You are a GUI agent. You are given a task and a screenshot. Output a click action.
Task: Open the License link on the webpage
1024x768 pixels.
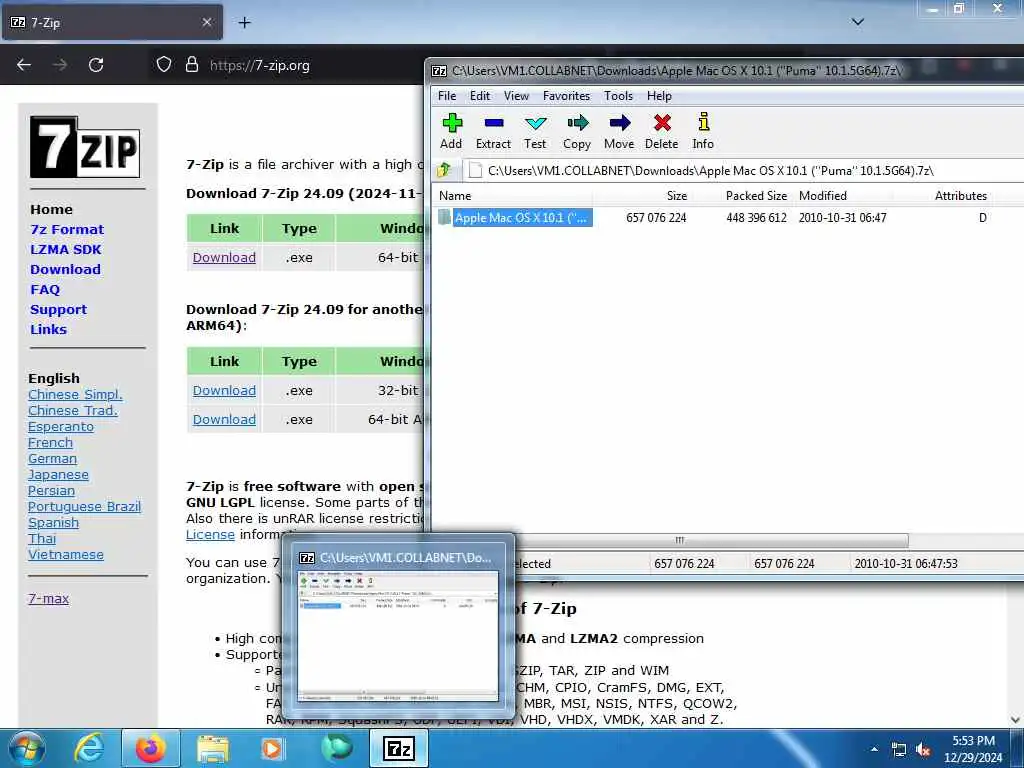point(210,534)
